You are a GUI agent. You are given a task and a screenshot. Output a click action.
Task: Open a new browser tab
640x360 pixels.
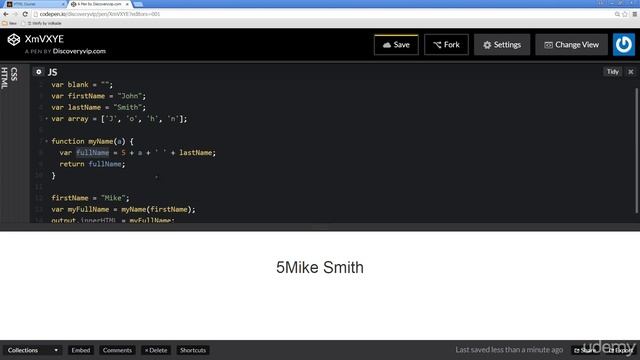point(138,4)
